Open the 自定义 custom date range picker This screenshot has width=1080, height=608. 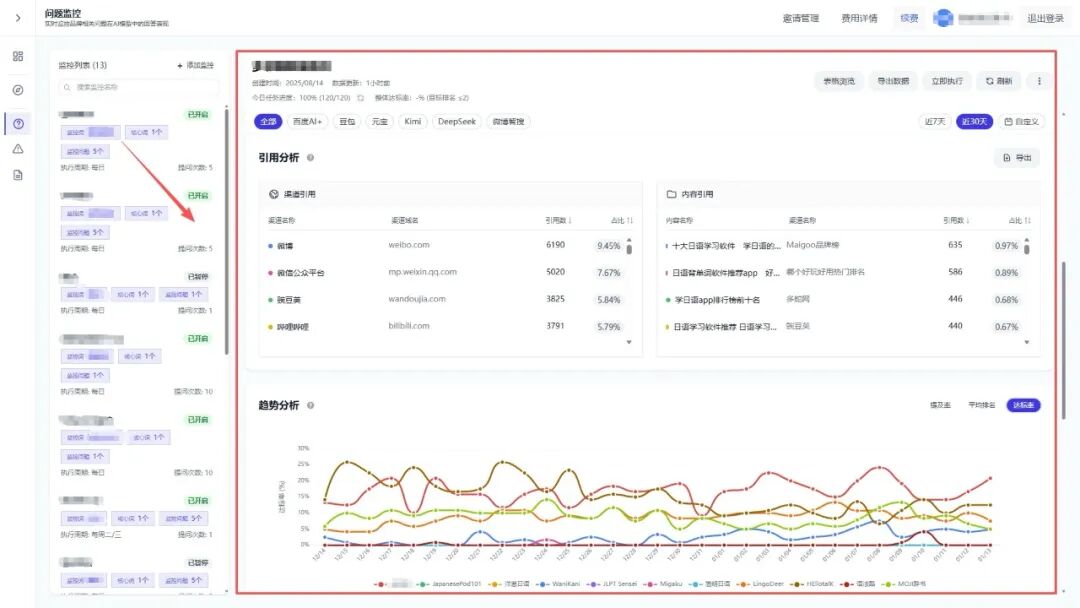tap(1021, 122)
